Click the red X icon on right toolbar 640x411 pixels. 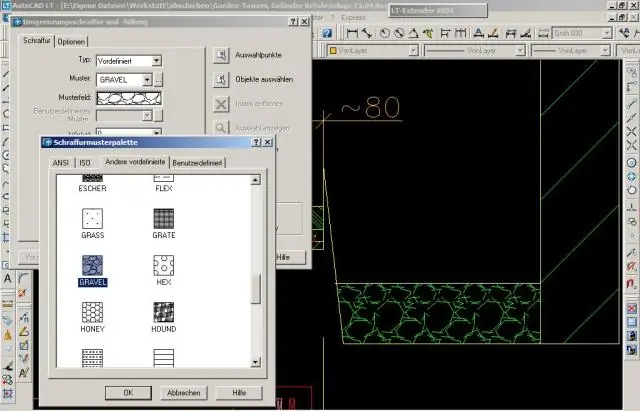coord(631,308)
